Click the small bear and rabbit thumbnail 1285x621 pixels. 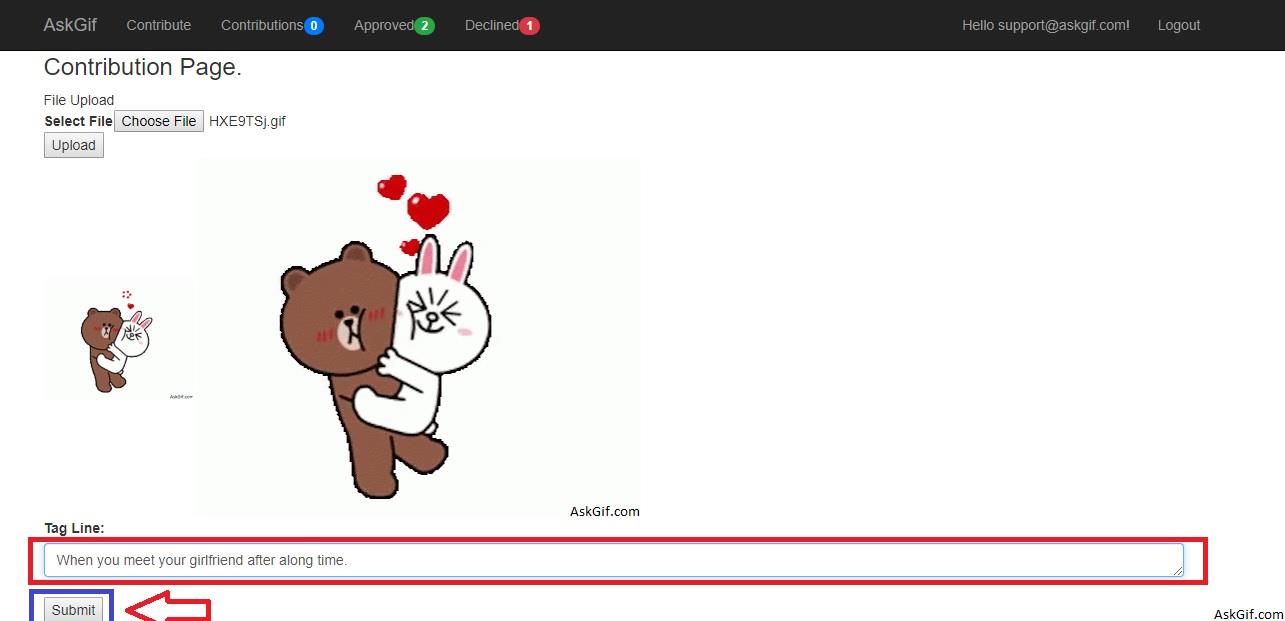[x=119, y=340]
